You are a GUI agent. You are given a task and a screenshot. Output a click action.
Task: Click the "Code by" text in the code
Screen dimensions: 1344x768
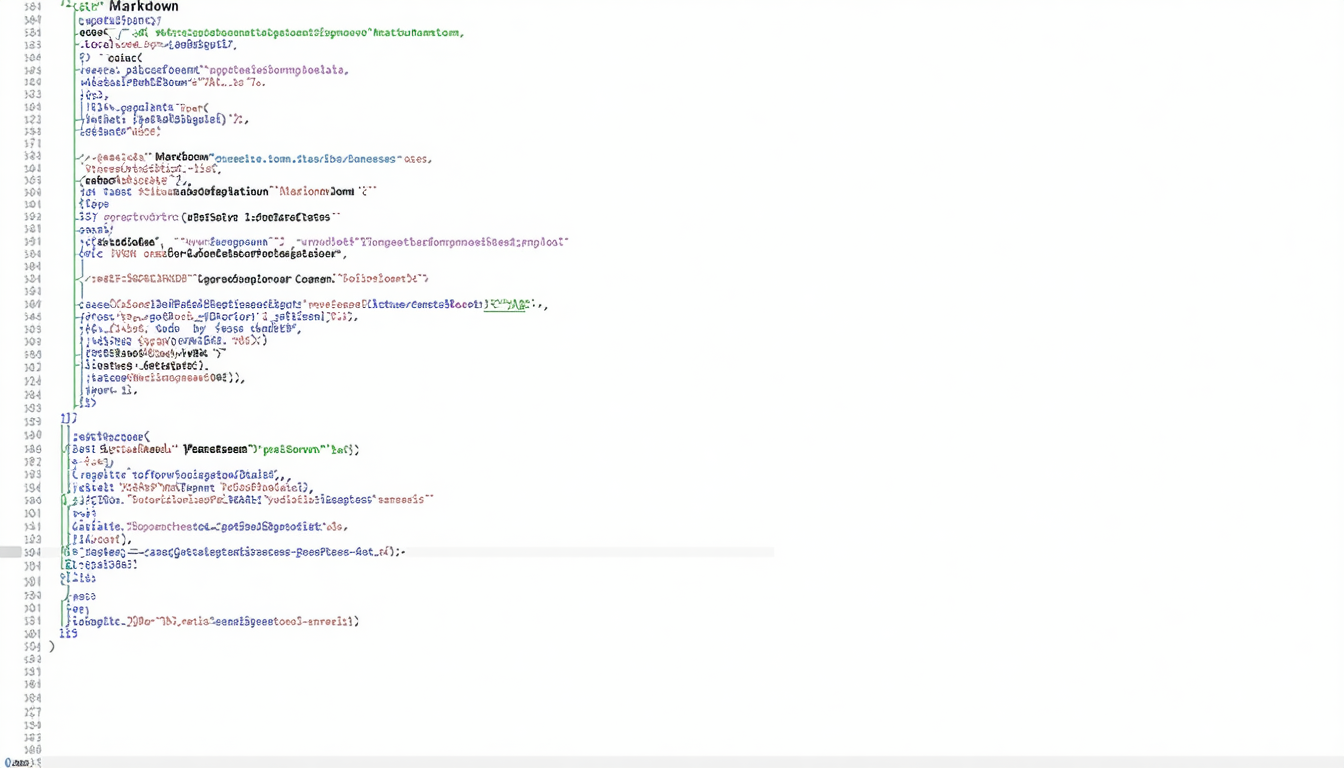click(x=182, y=328)
